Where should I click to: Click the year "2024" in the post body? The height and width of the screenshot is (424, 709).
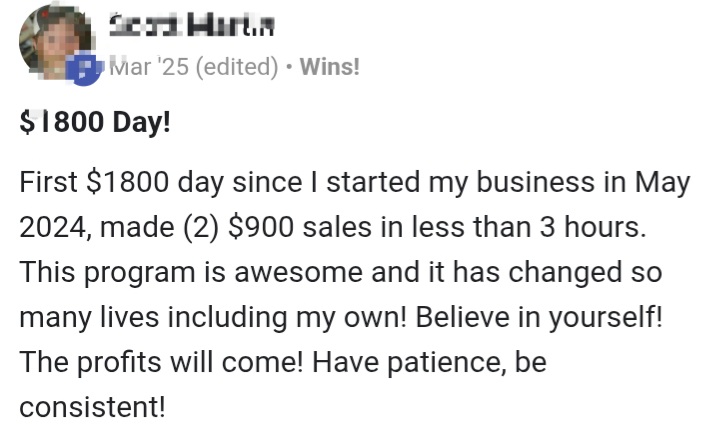(x=52, y=227)
